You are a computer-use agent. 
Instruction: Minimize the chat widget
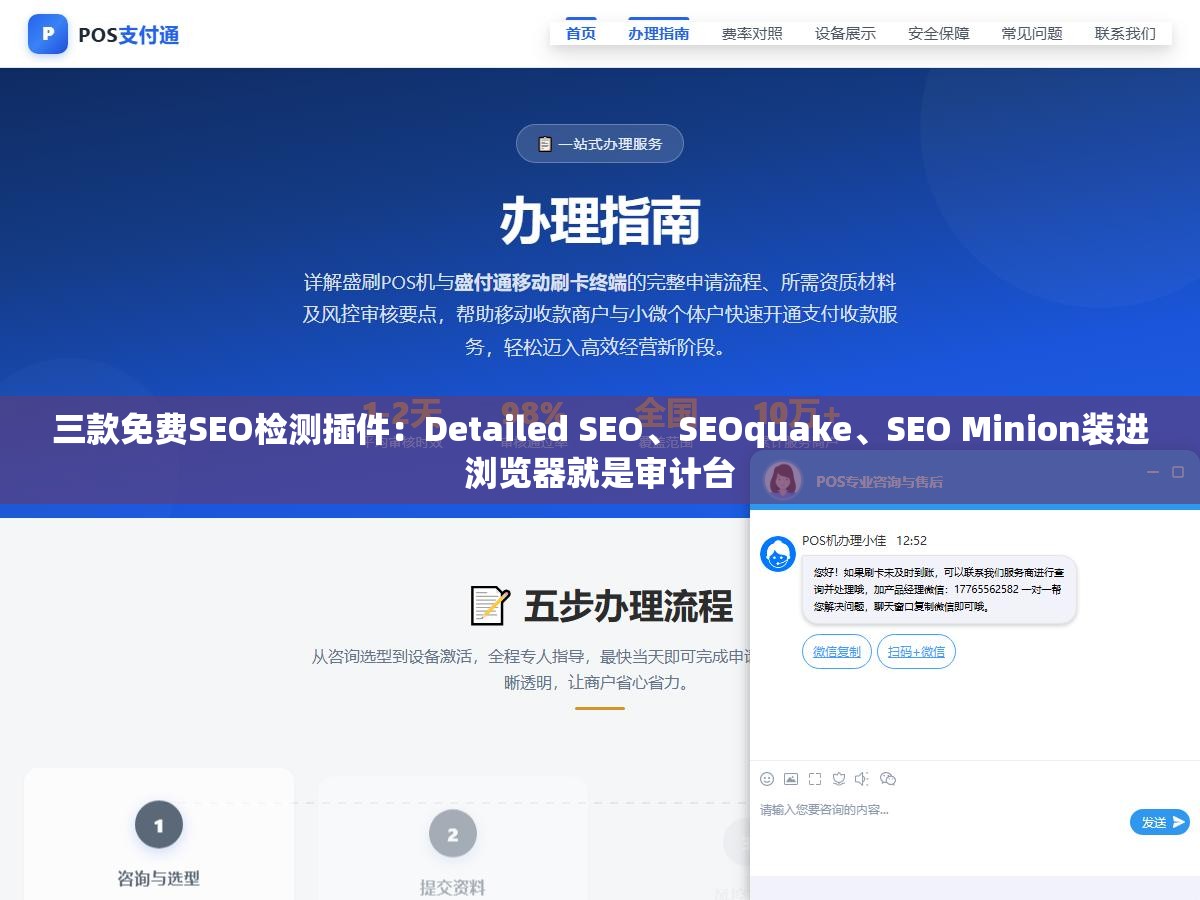1152,472
